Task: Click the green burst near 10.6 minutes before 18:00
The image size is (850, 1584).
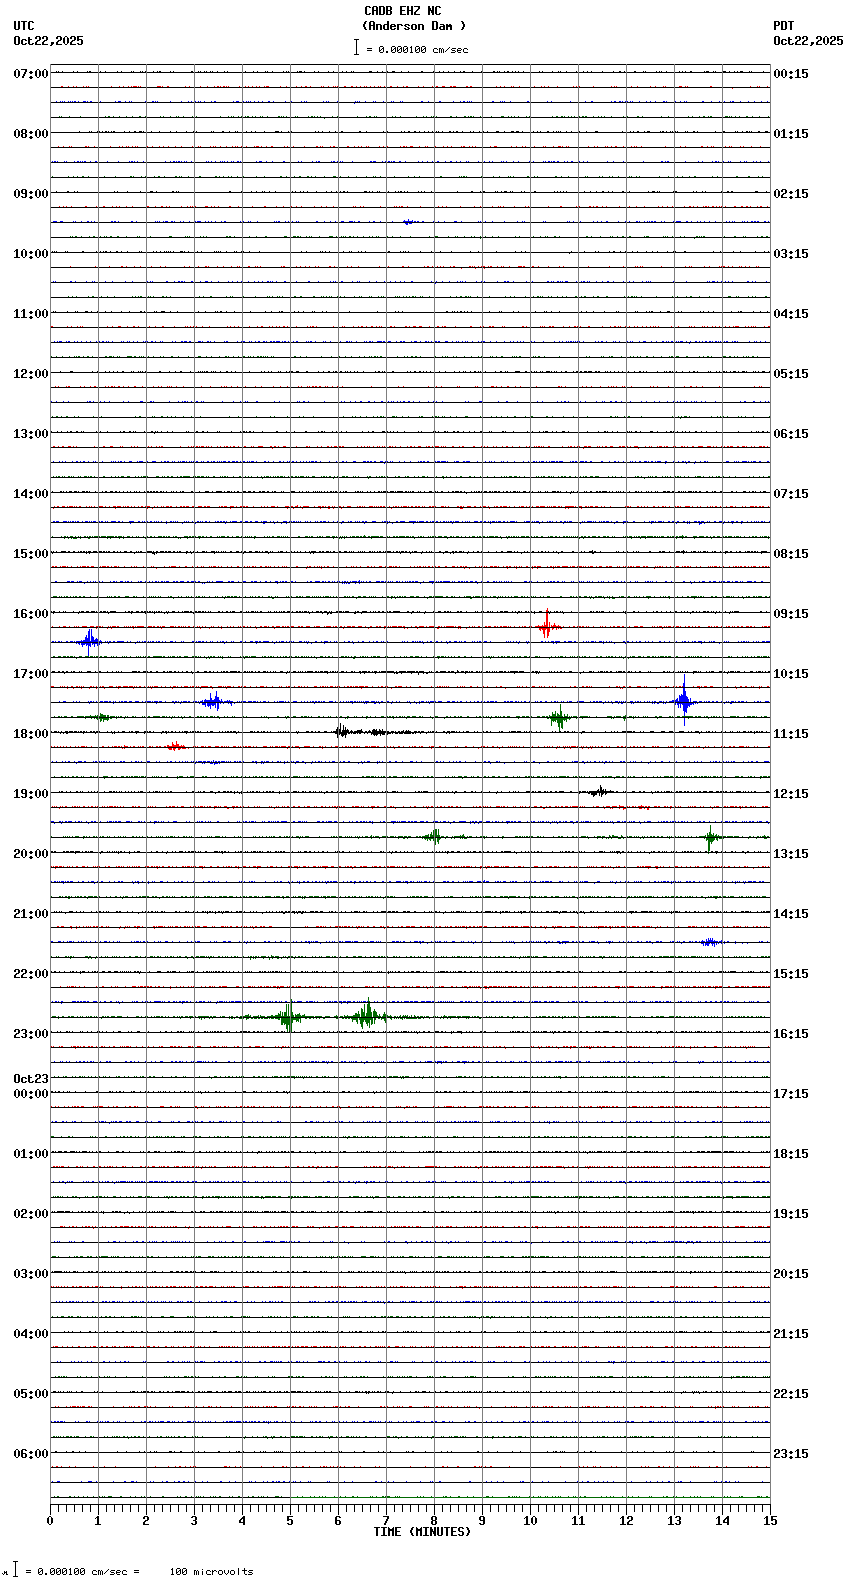Action: click(559, 717)
